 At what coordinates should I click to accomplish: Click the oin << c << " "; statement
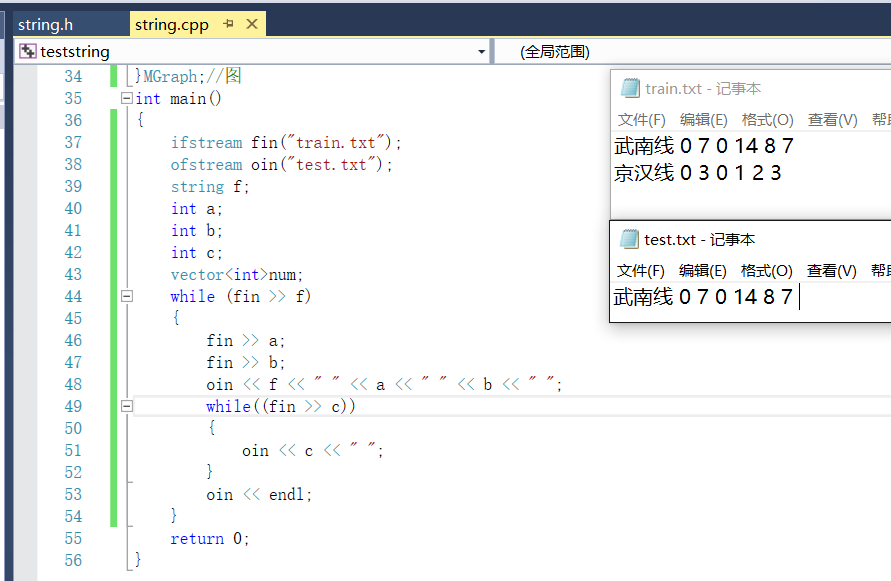313,451
